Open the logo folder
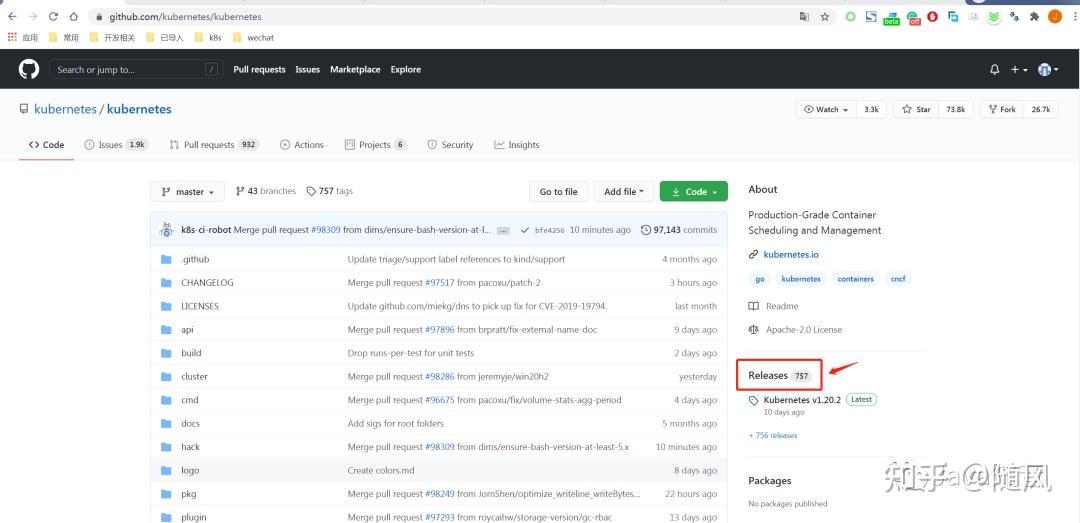The width and height of the screenshot is (1080, 523). 190,470
